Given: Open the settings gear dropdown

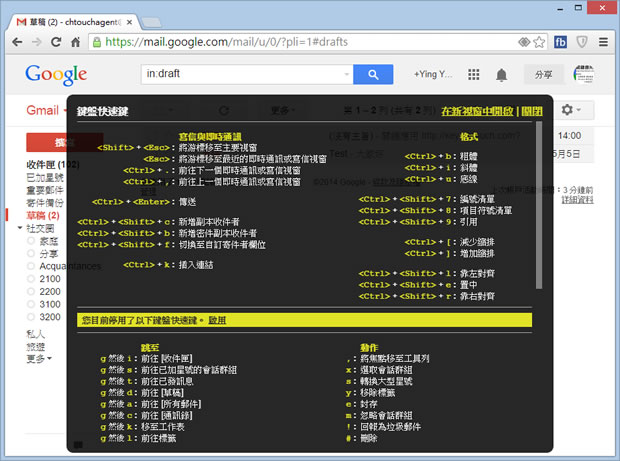Looking at the screenshot, I should 572,110.
